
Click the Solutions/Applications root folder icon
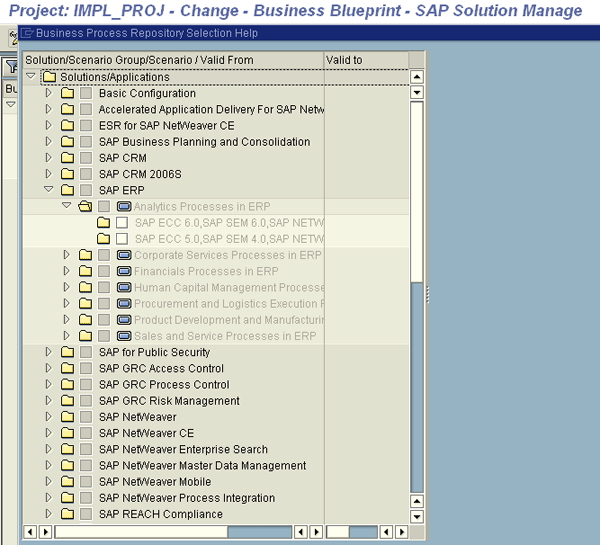(x=49, y=77)
